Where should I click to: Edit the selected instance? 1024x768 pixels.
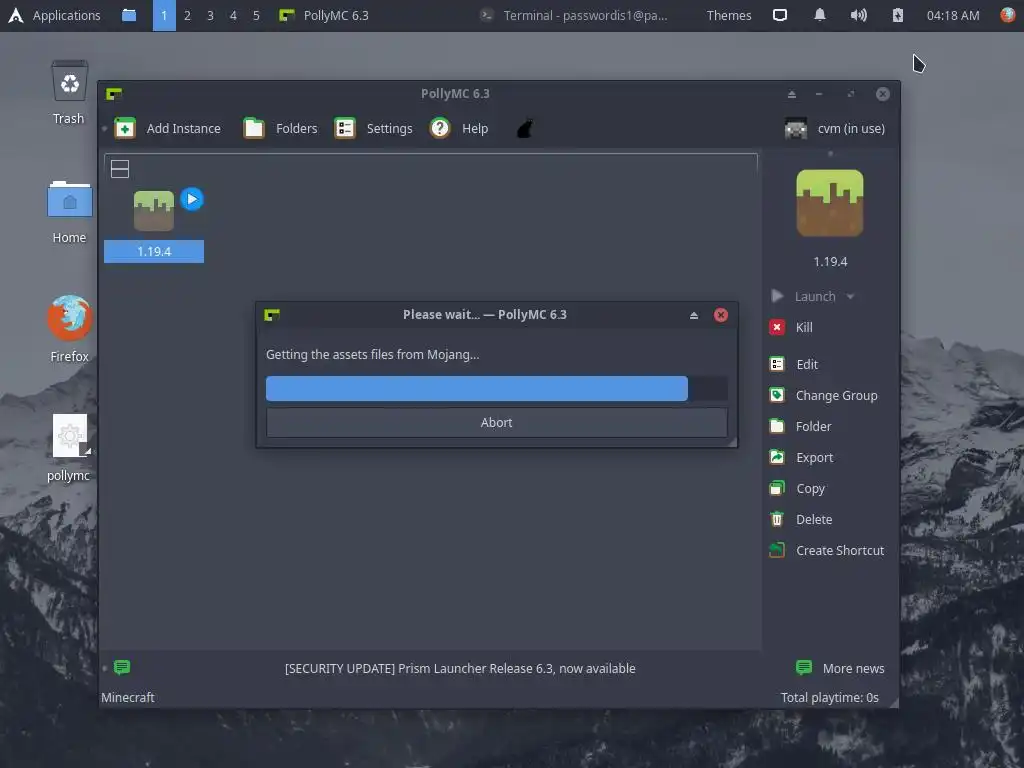point(793,364)
